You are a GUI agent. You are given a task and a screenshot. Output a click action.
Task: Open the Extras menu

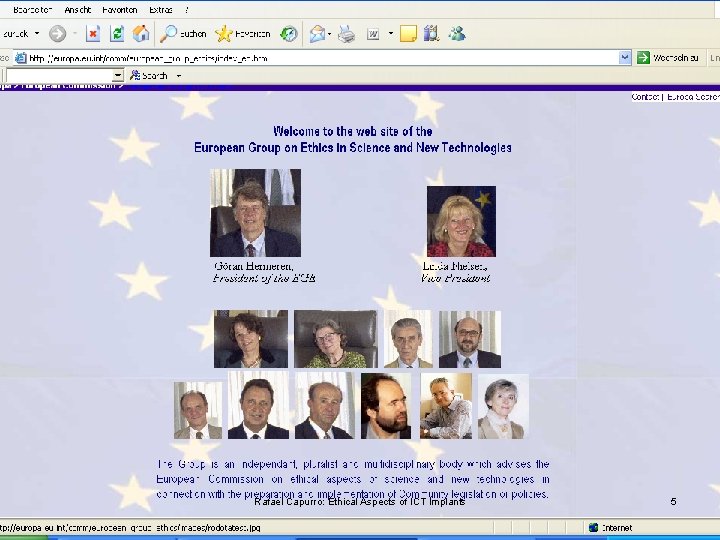coord(161,10)
